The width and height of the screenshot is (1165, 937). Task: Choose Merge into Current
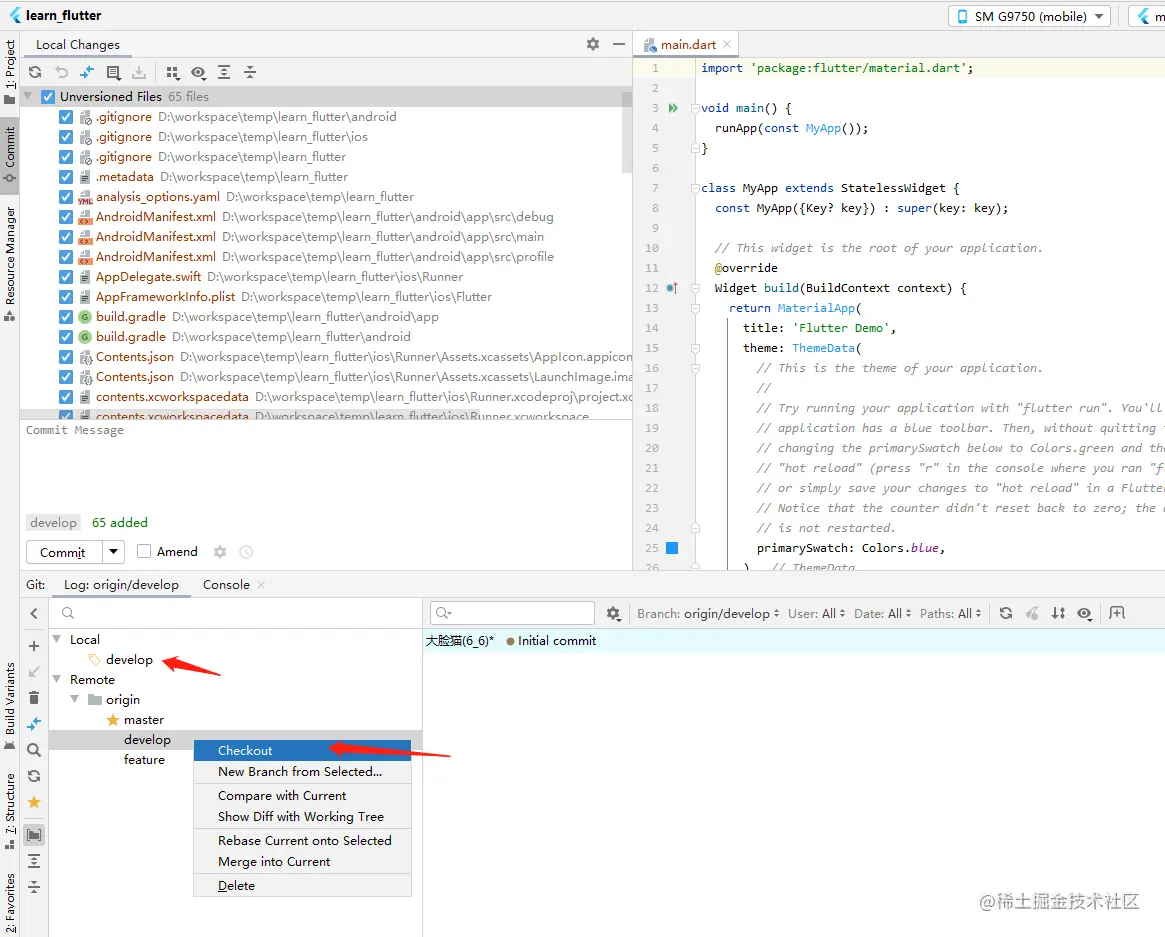(302, 862)
